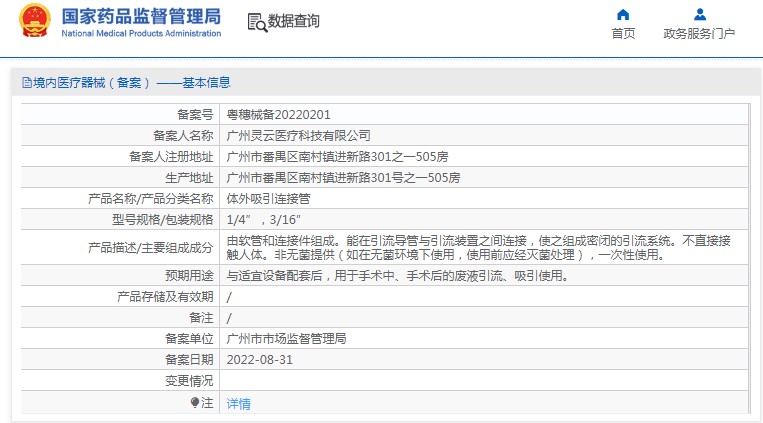Click the 备案人注册地址 row label
Viewport: 763px width, 423px height.
point(171,157)
